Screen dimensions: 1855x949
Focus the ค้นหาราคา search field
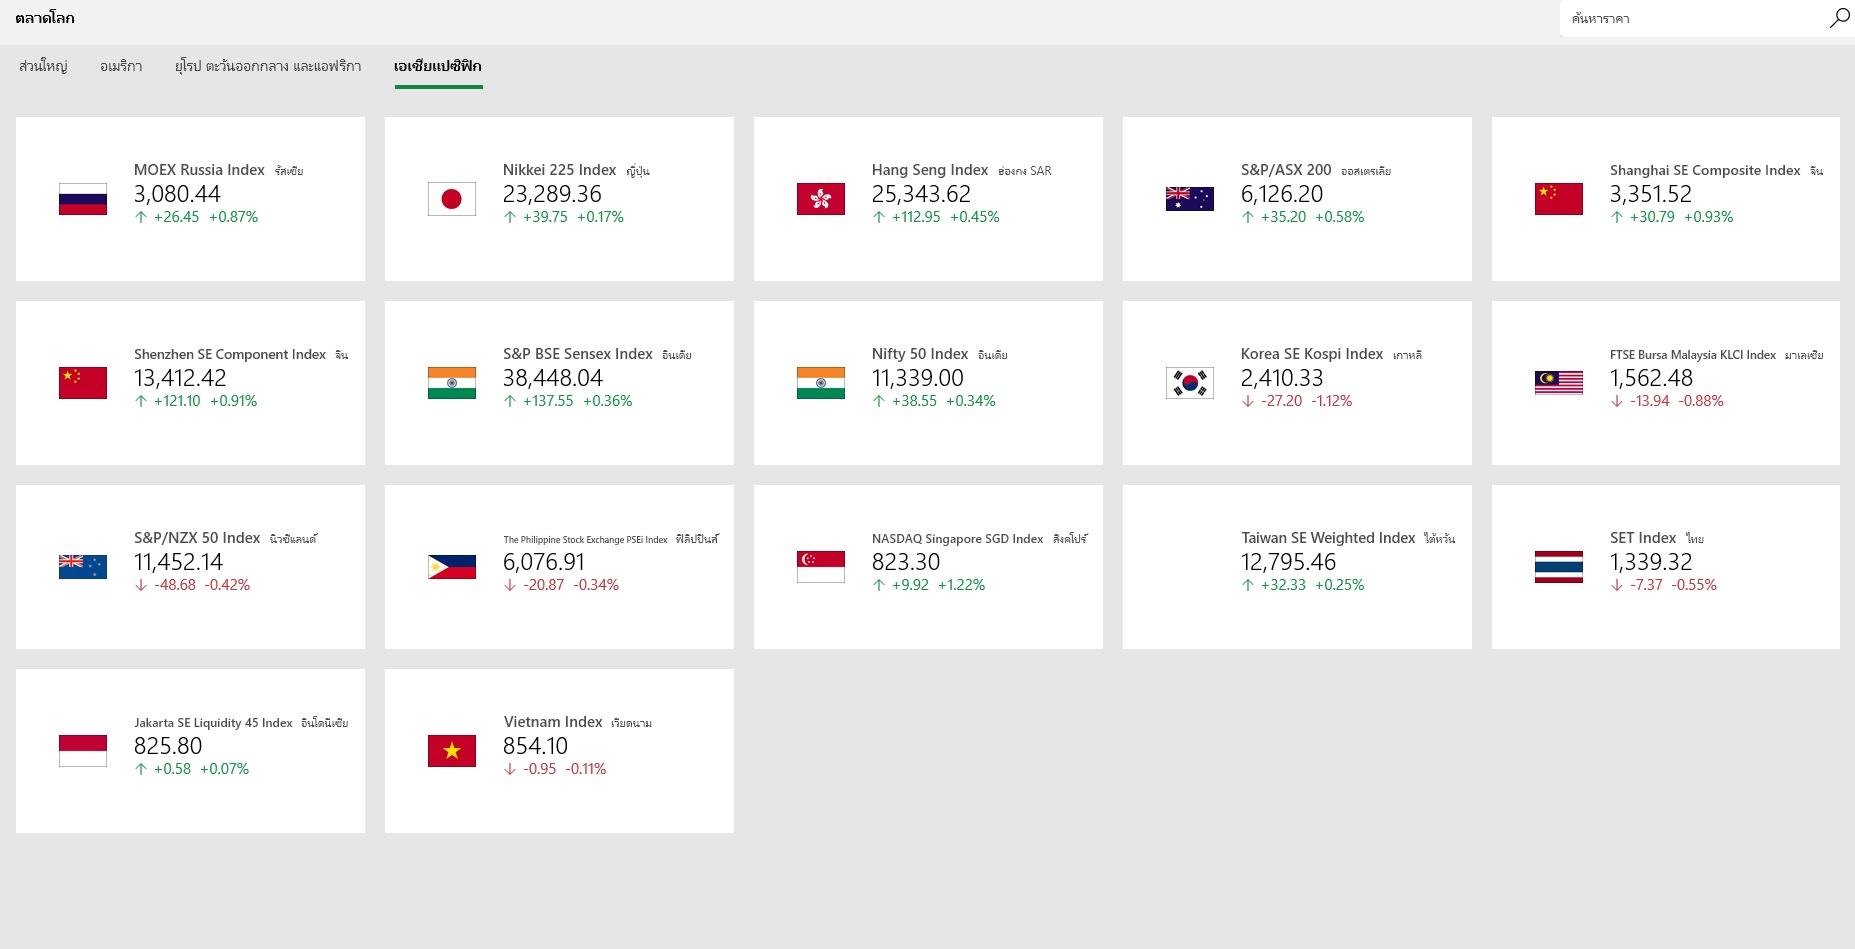tap(1690, 18)
